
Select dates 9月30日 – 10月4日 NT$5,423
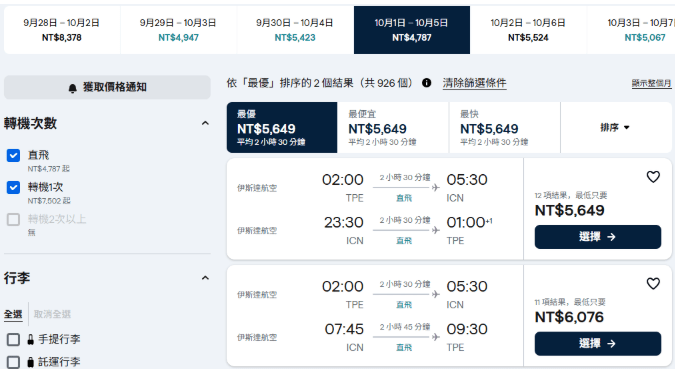295,30
